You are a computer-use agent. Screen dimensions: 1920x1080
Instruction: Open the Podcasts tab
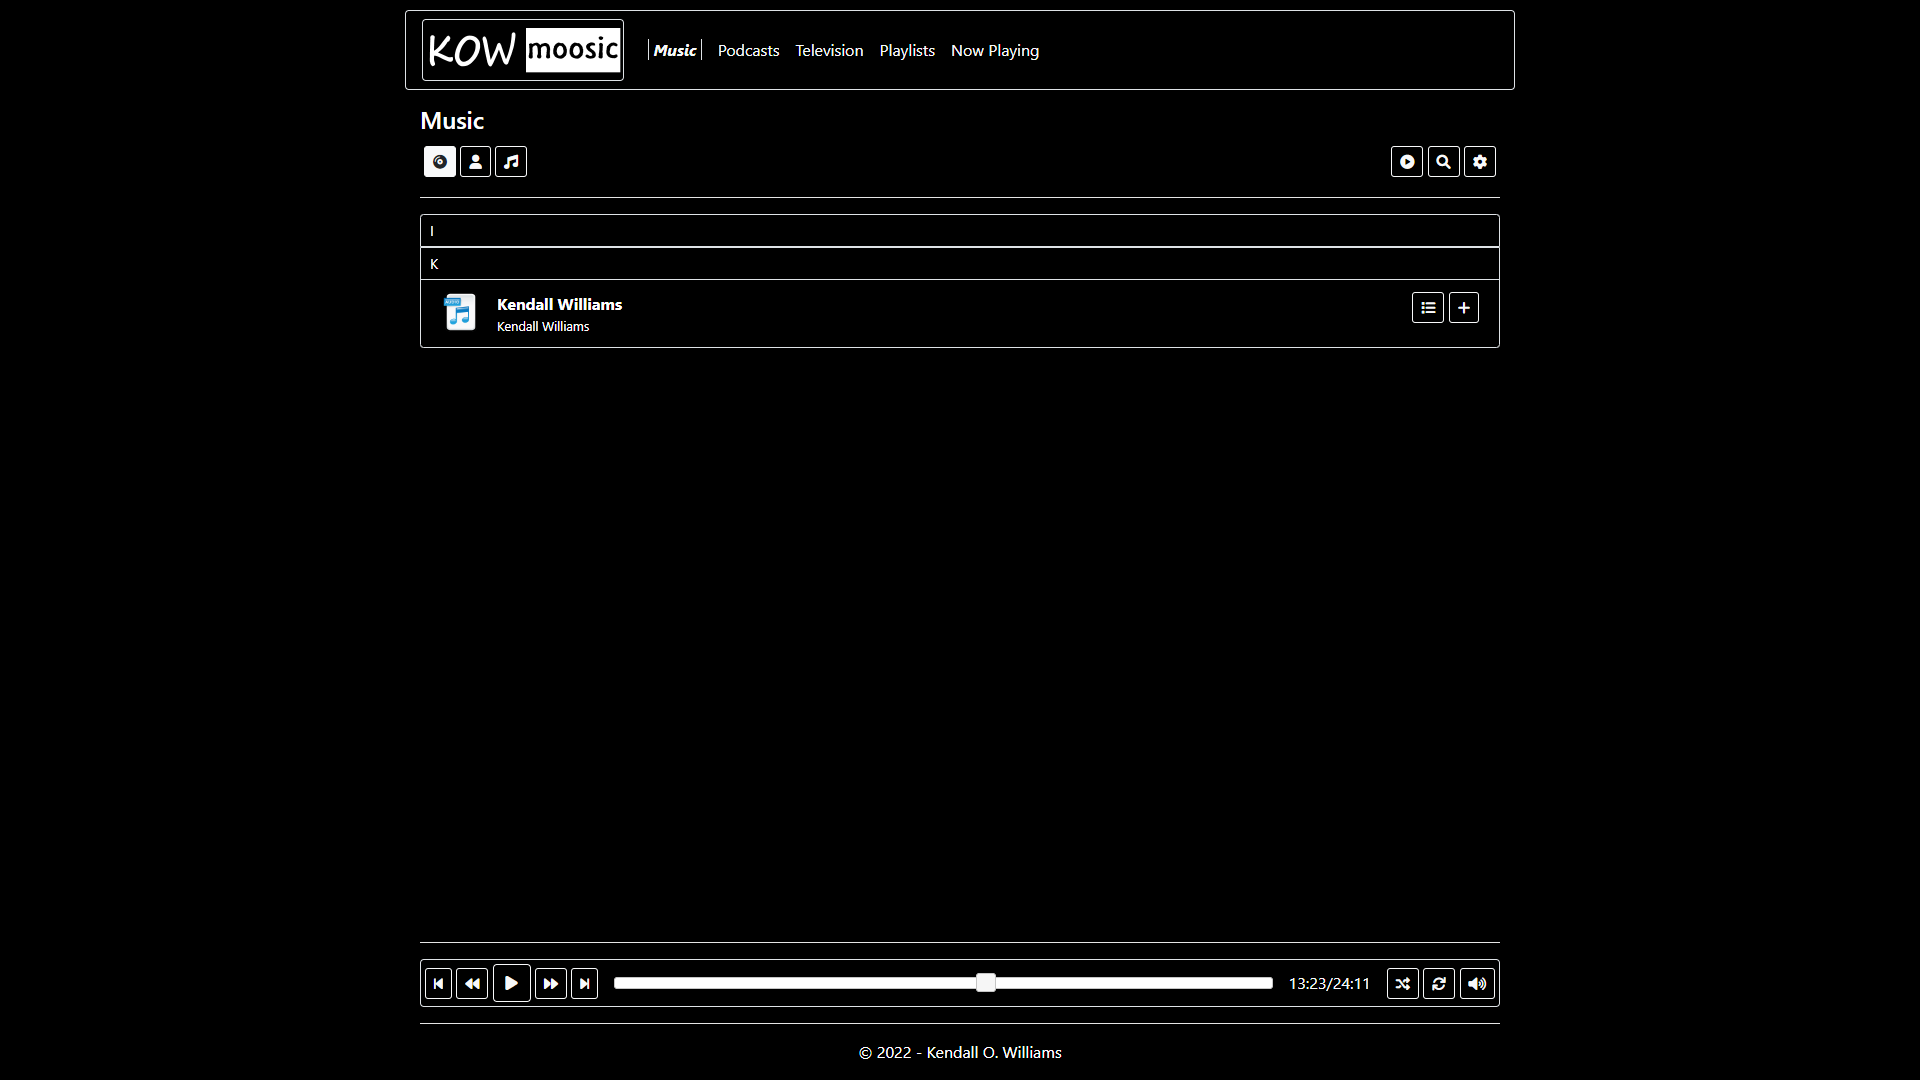click(748, 51)
